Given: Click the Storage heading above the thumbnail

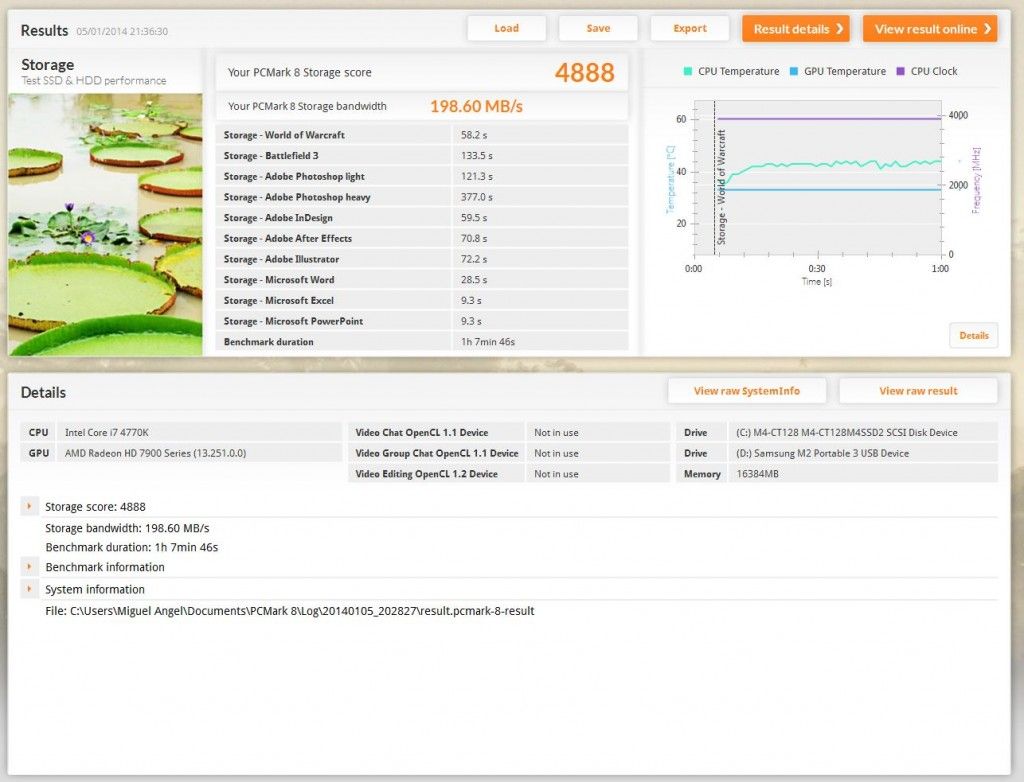Looking at the screenshot, I should (x=47, y=65).
